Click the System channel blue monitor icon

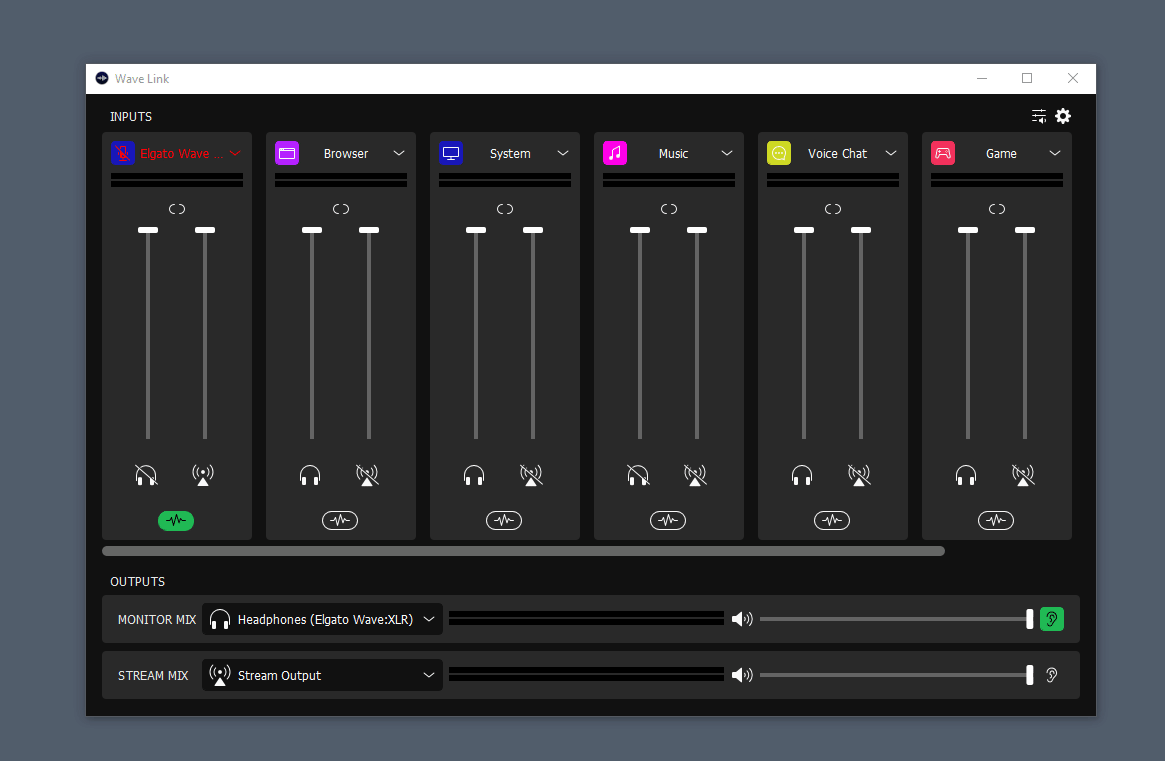click(451, 153)
